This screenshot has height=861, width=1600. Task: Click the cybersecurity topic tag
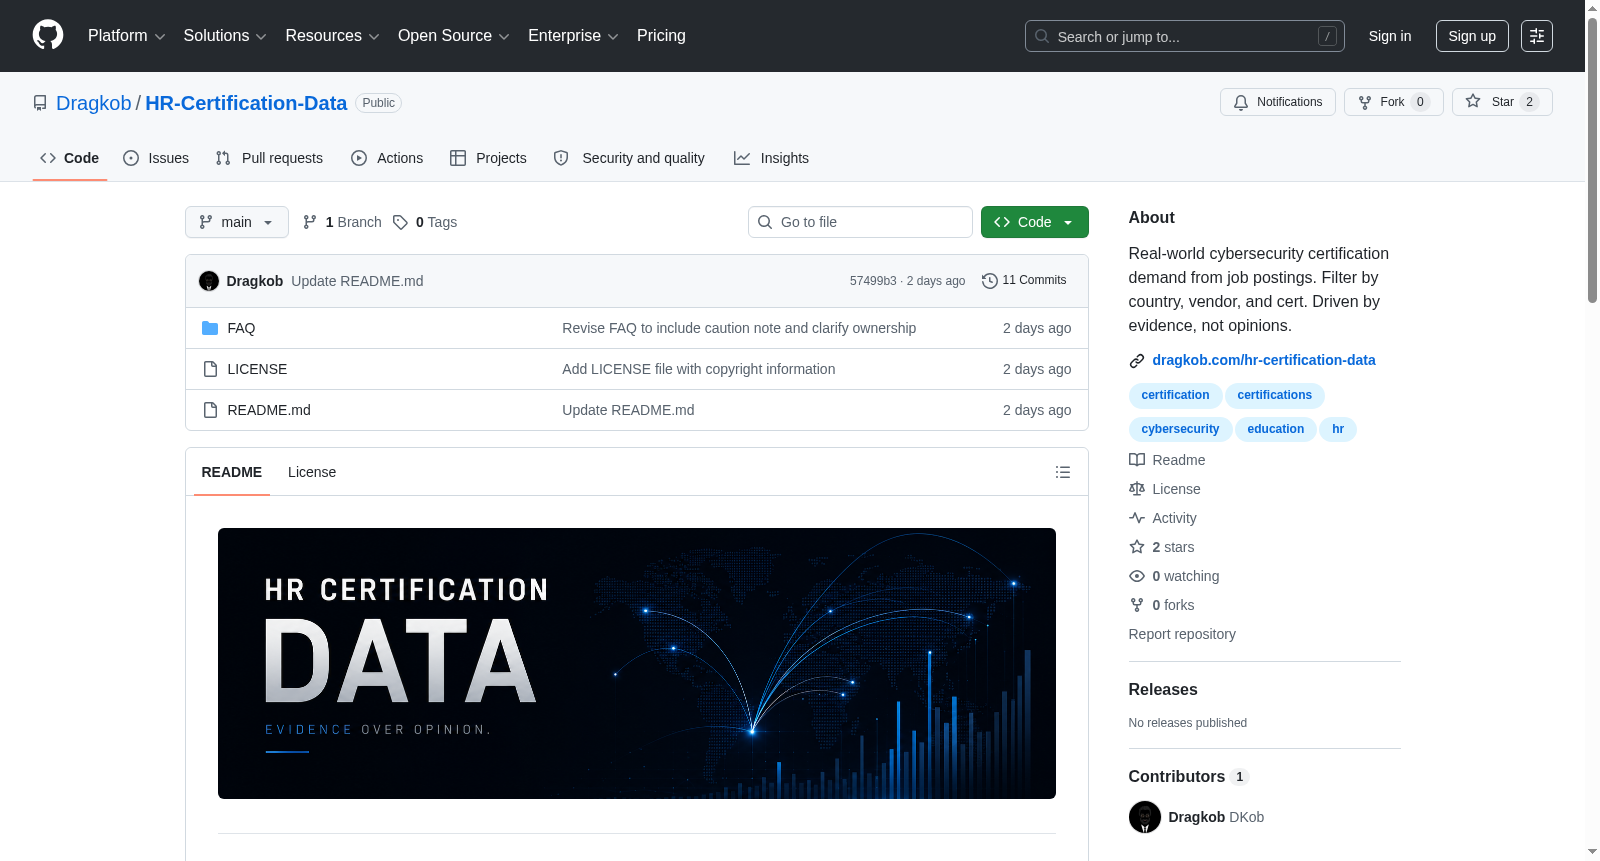pos(1180,429)
